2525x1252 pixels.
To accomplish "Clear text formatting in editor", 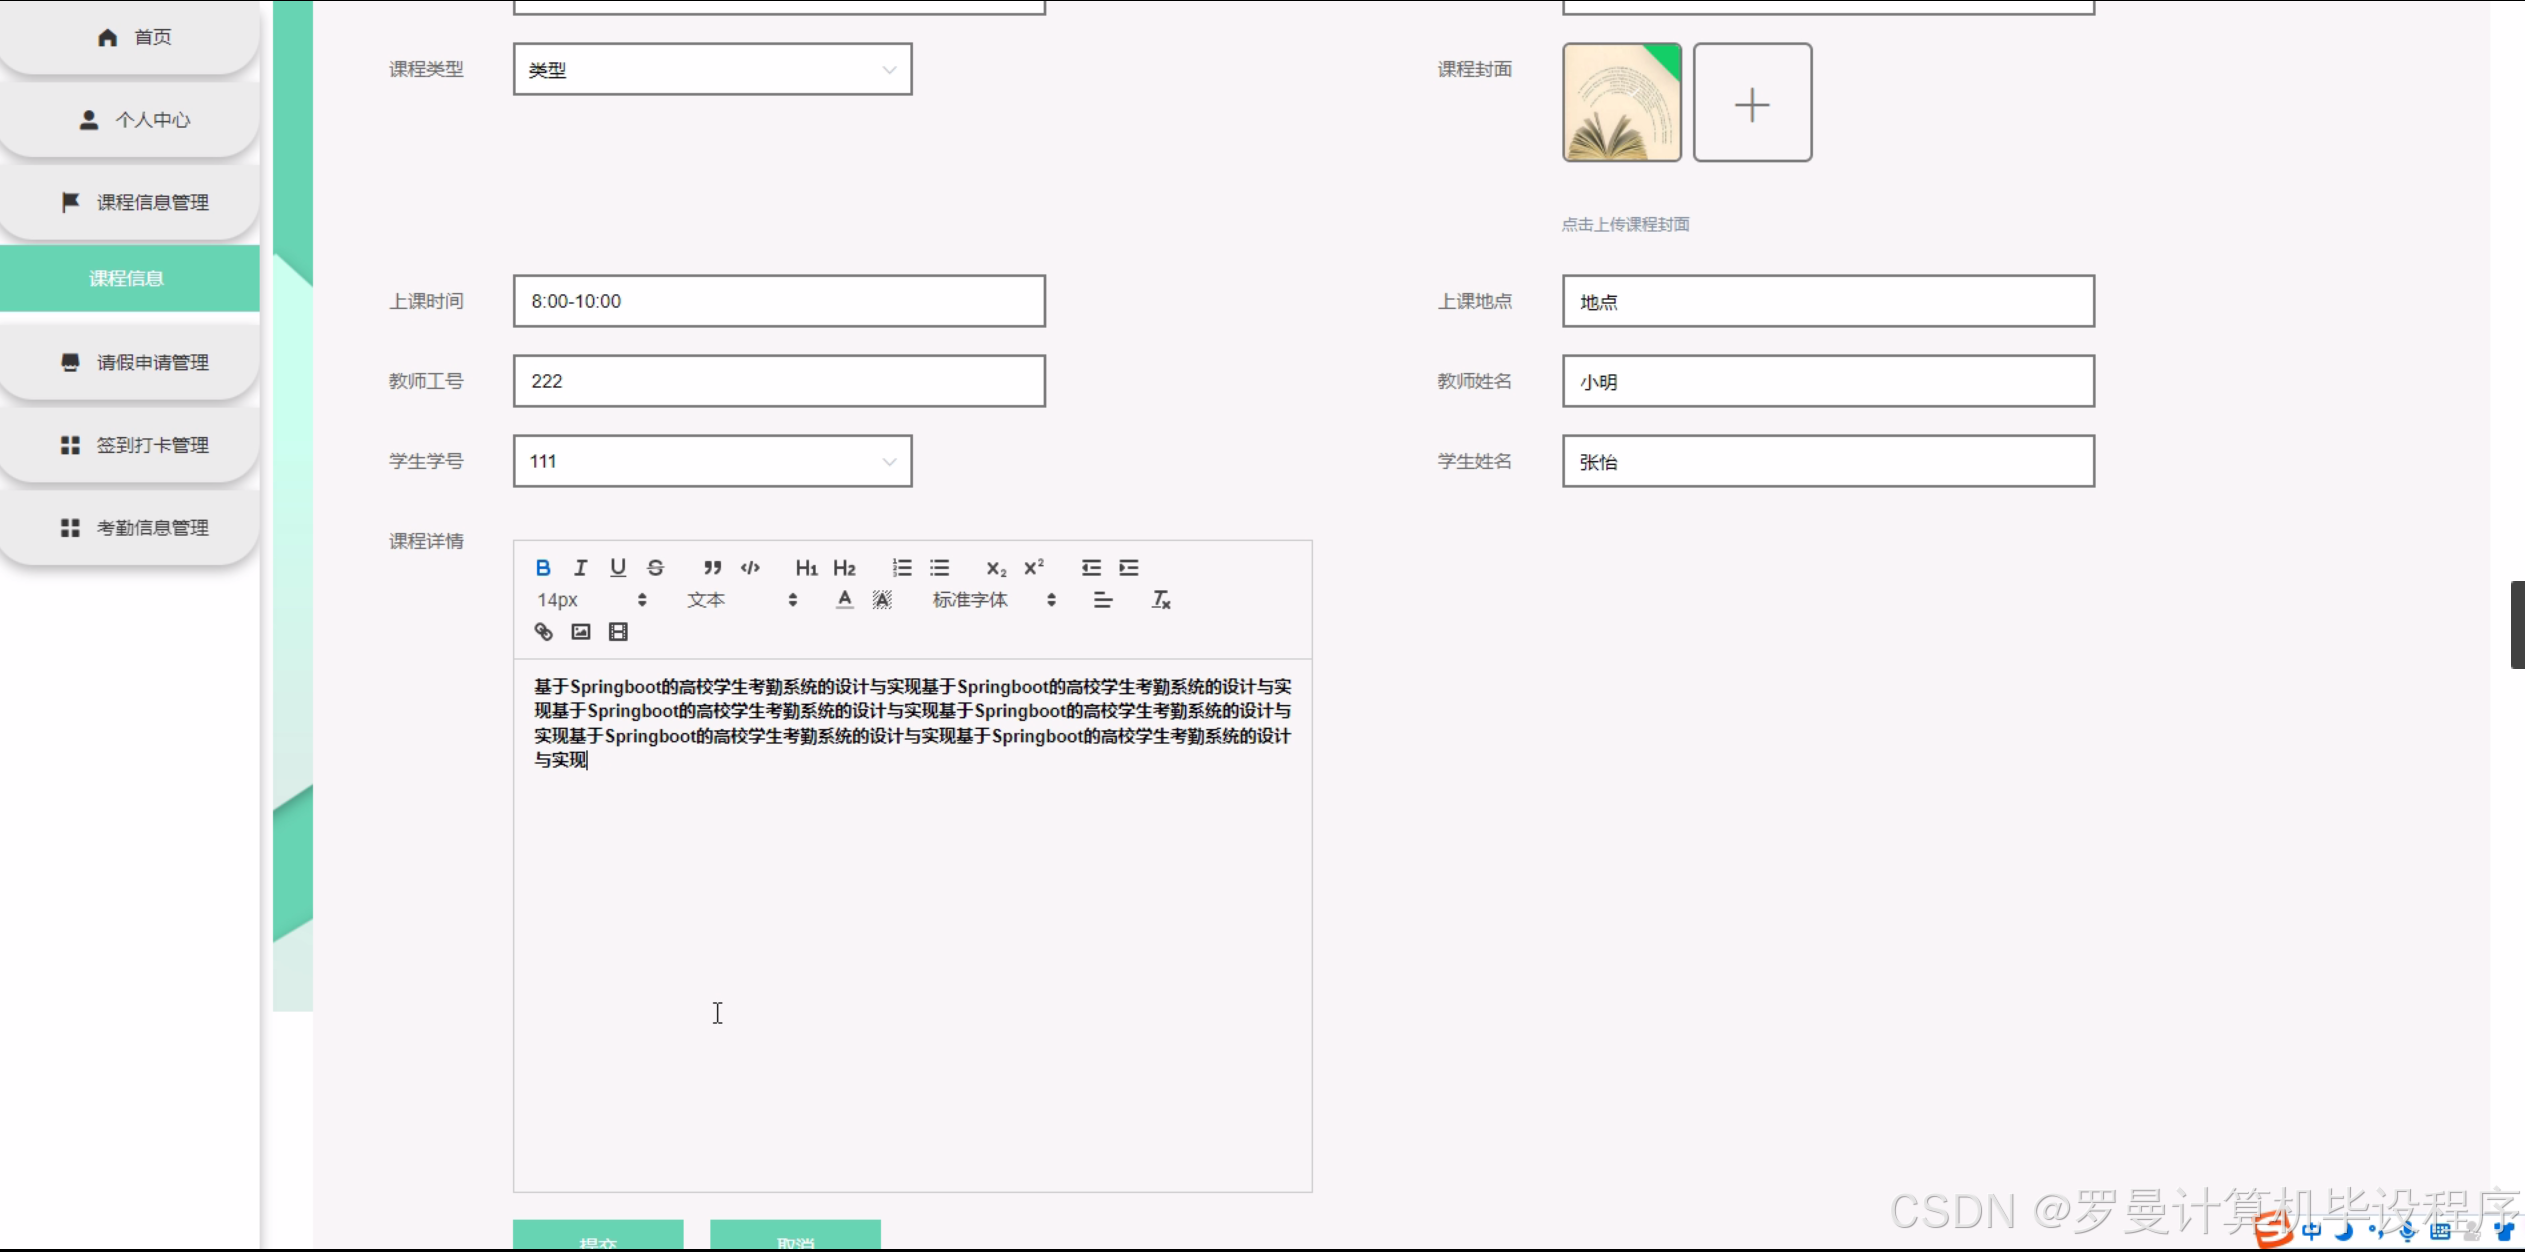I will (1160, 600).
